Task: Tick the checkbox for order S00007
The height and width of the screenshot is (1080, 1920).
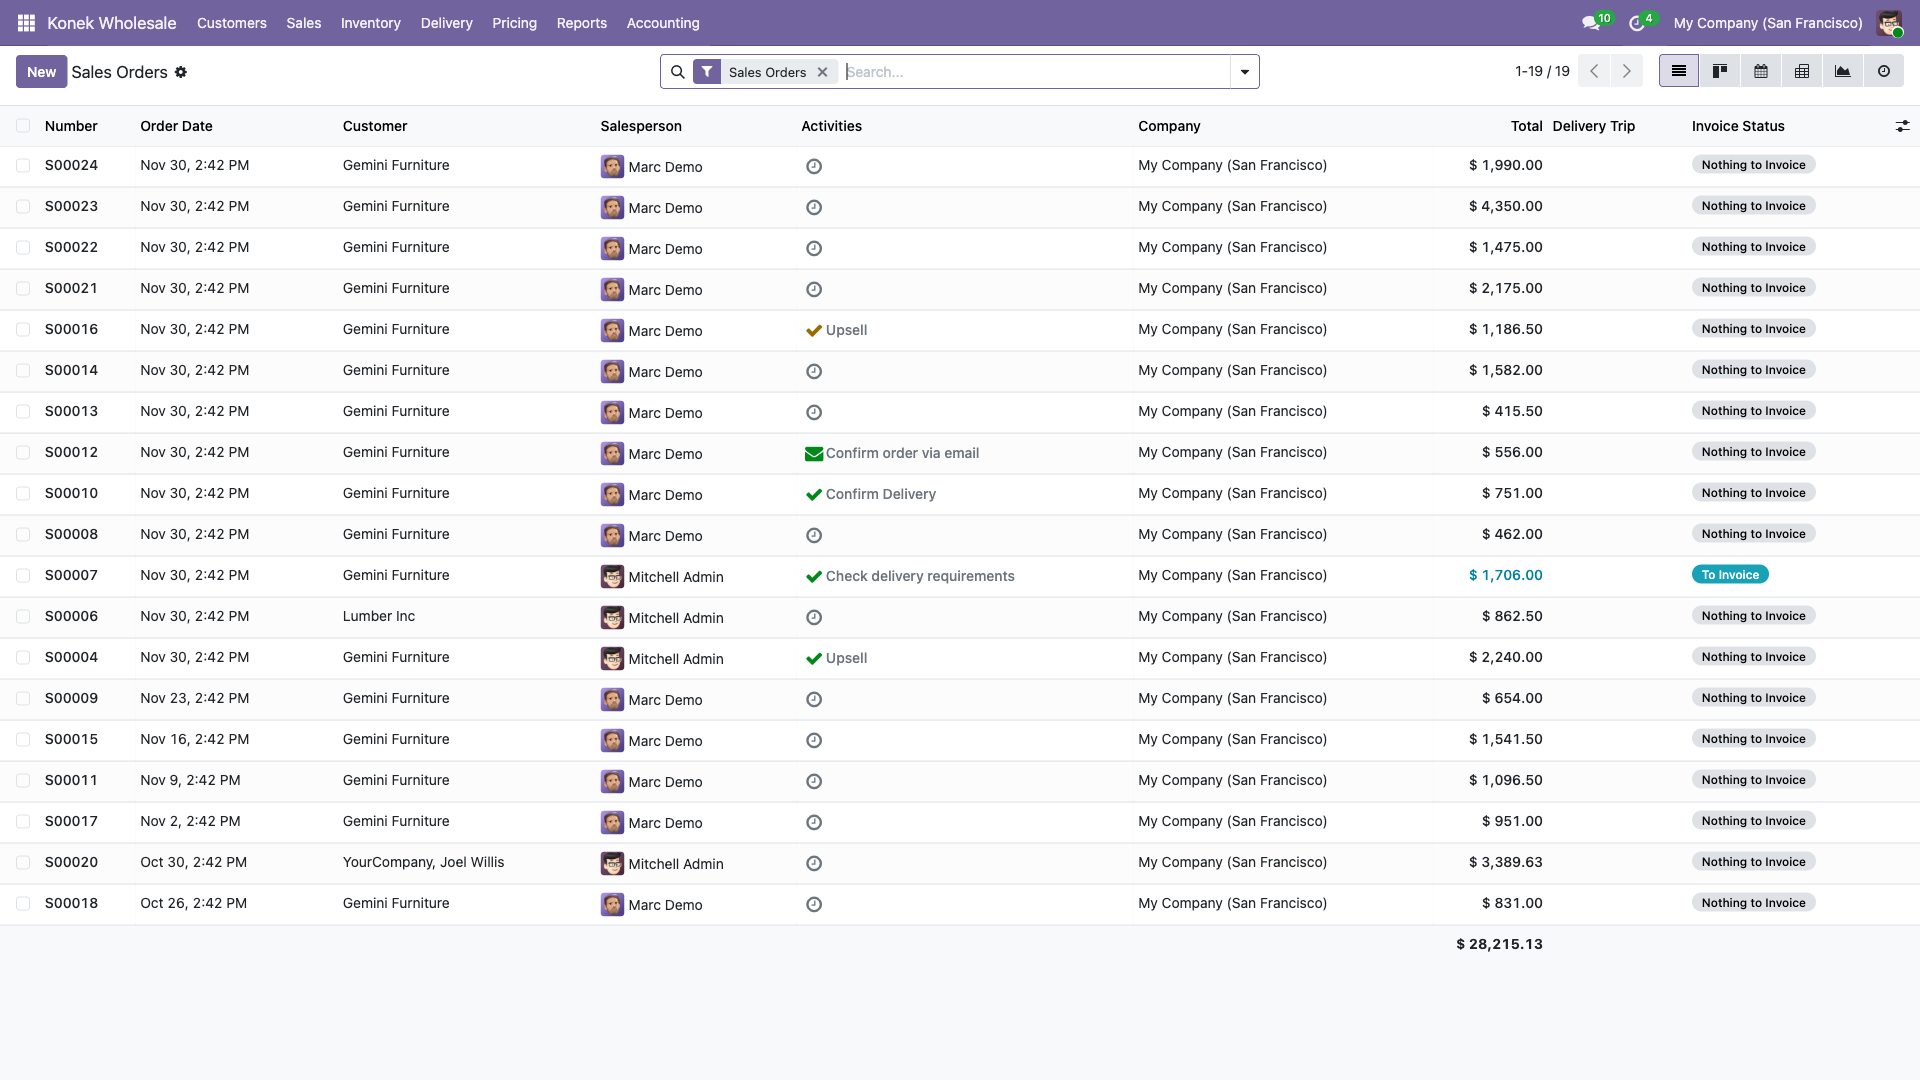Action: [x=23, y=575]
